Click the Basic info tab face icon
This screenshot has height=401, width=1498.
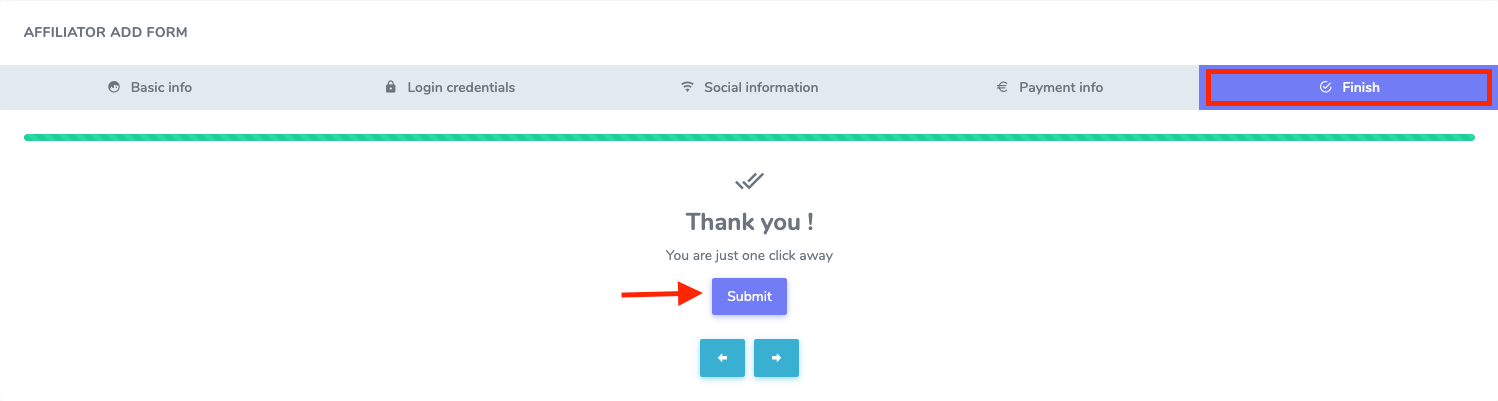(114, 88)
